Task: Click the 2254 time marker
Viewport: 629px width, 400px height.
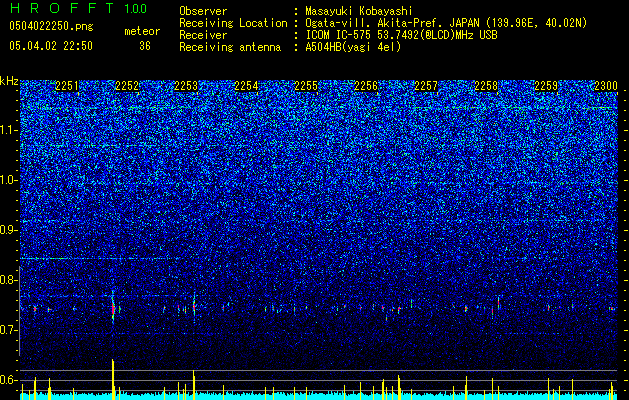Action: click(x=246, y=86)
